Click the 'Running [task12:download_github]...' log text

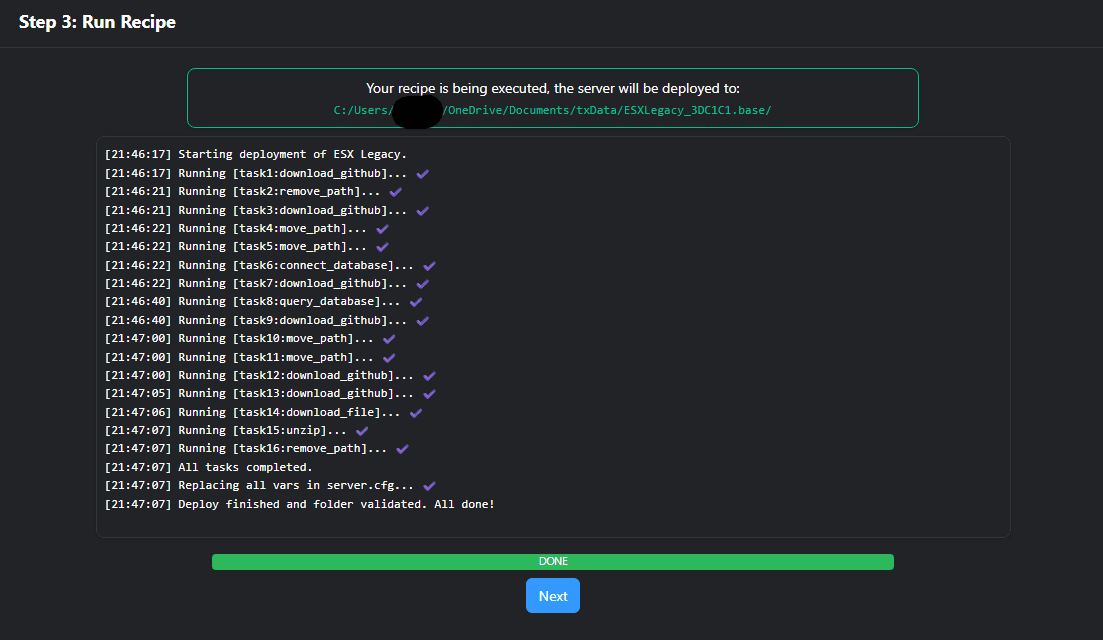pyautogui.click(x=296, y=375)
